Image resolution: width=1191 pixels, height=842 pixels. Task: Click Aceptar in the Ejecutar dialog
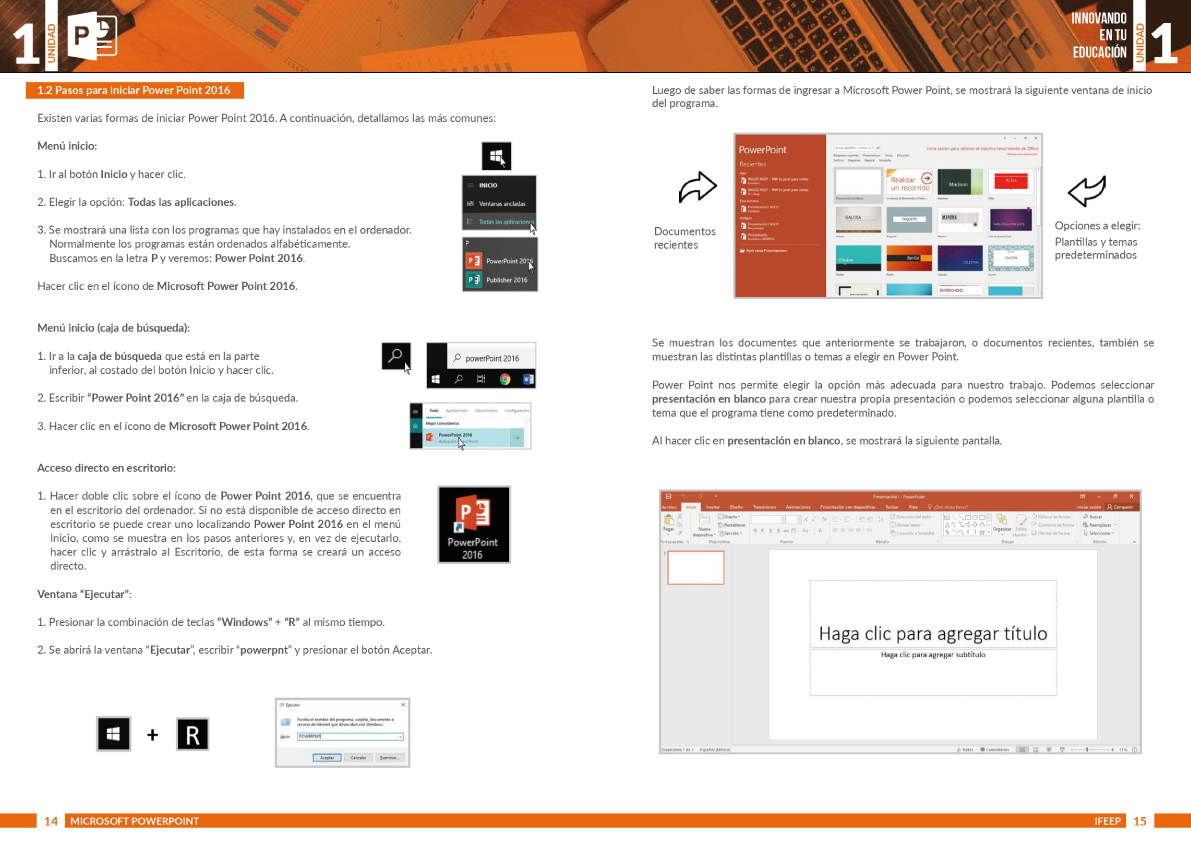tap(327, 758)
